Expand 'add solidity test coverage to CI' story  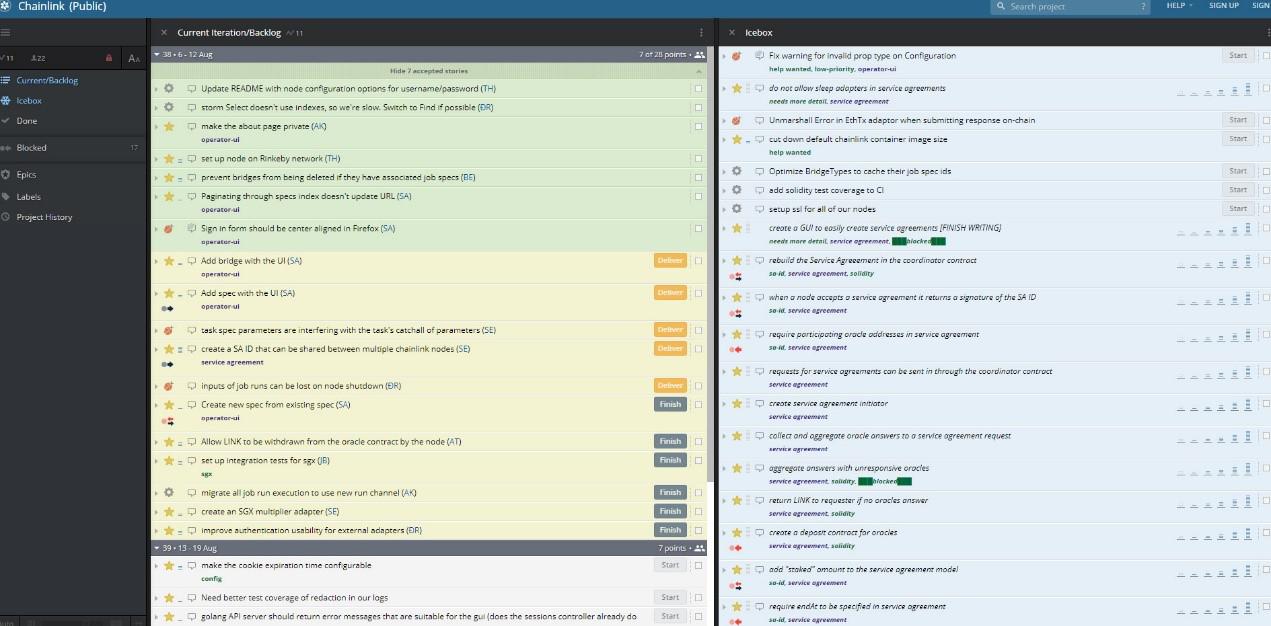[x=724, y=190]
